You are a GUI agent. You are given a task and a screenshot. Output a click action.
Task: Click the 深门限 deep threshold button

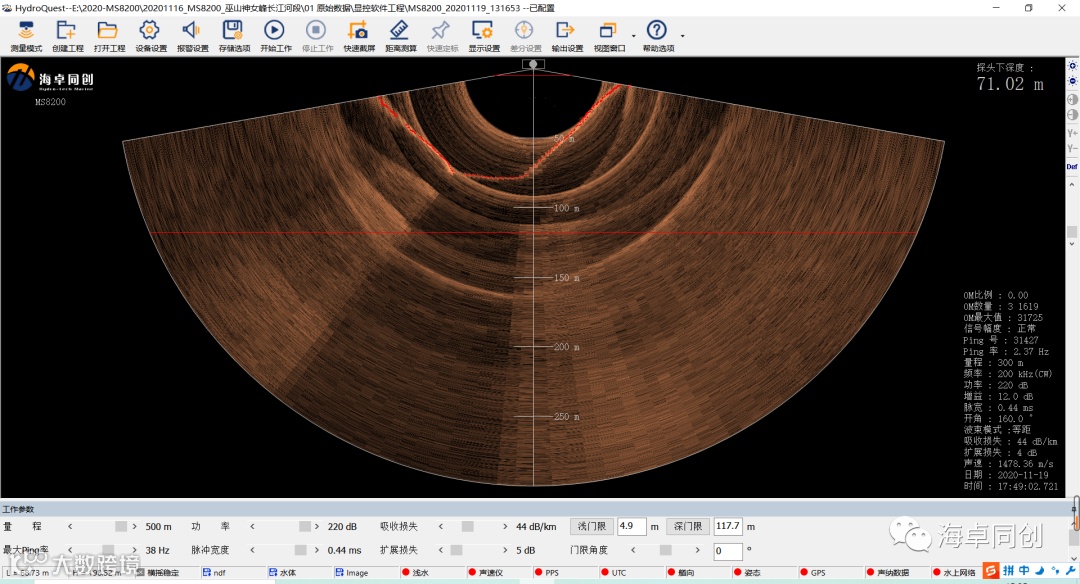click(x=688, y=526)
